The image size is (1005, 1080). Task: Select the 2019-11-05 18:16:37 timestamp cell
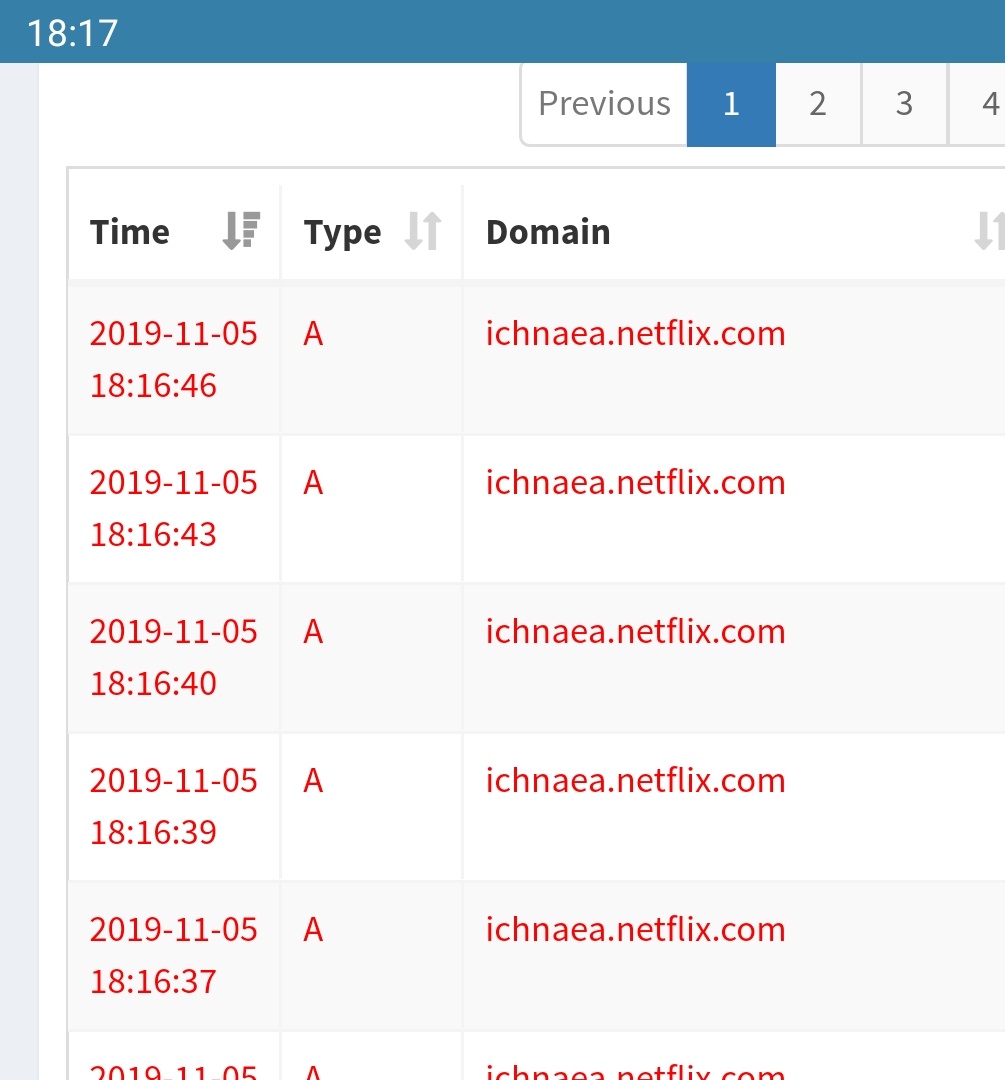click(x=173, y=954)
